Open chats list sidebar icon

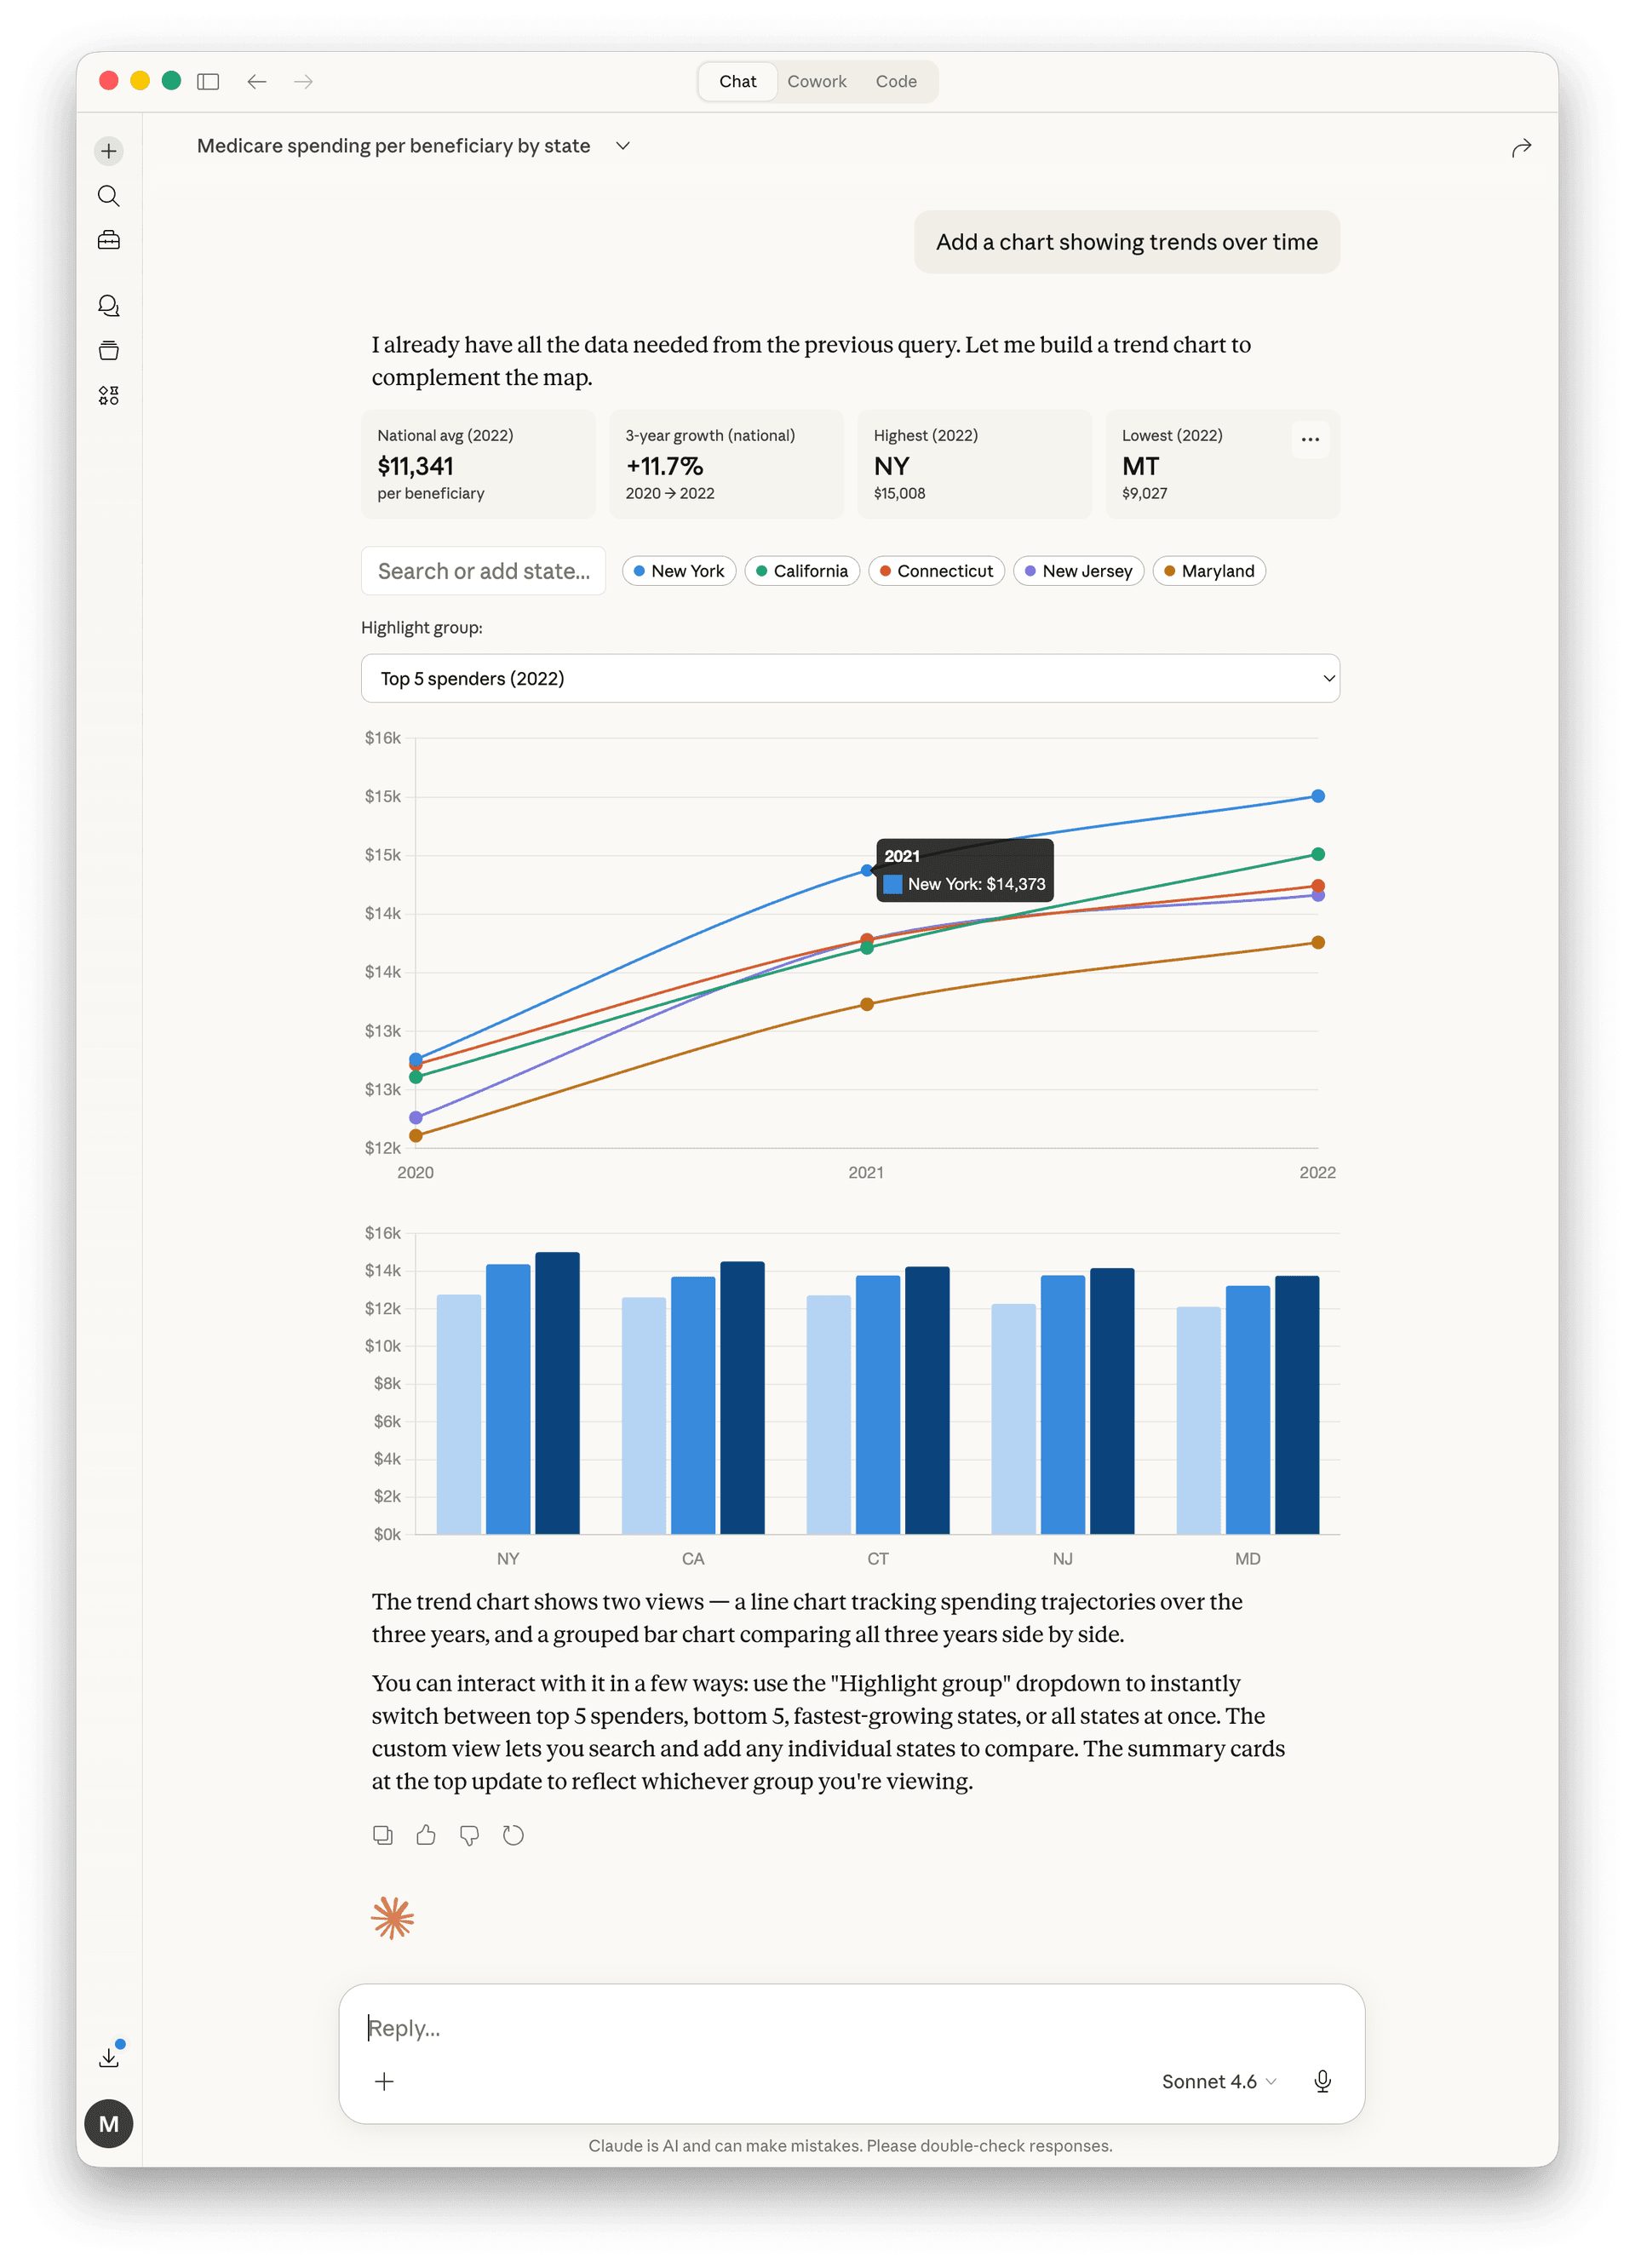pos(109,305)
